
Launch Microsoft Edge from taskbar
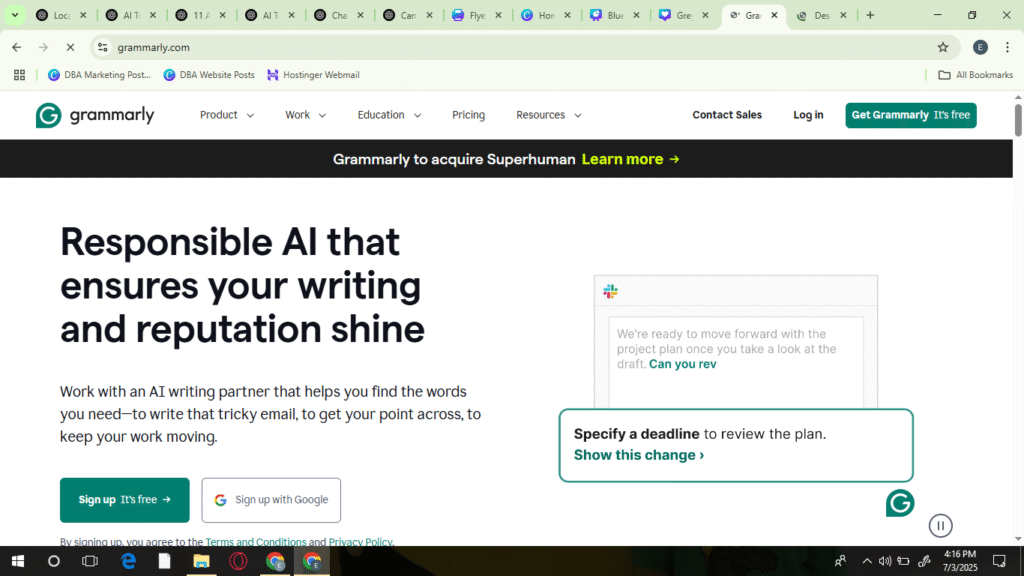tap(129, 561)
